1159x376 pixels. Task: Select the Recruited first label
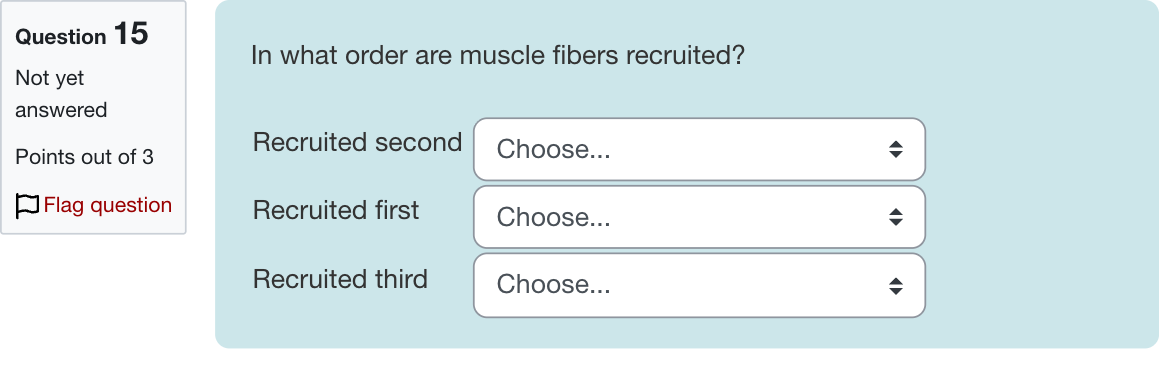click(x=336, y=210)
